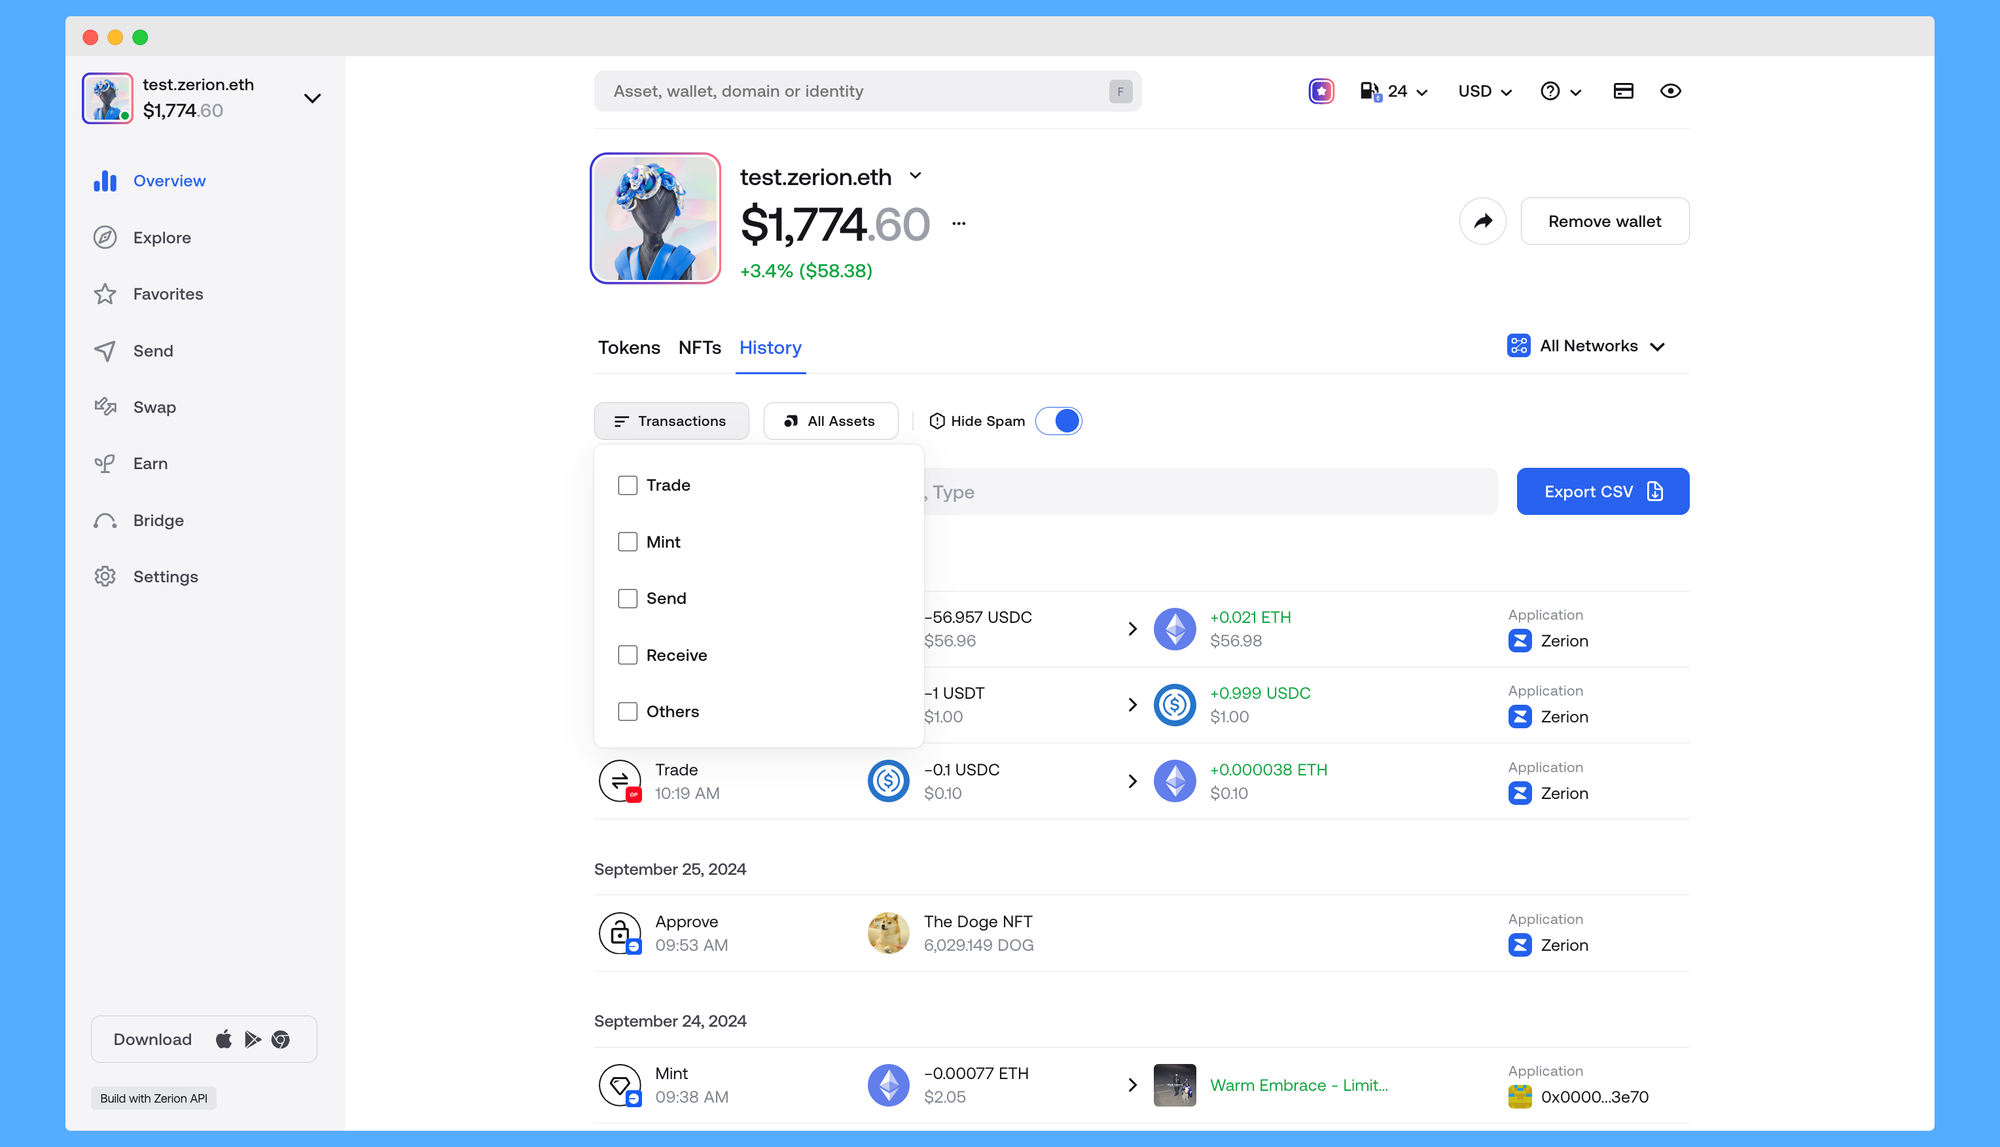Toggle balance visibility eye icon
This screenshot has height=1147, width=2000.
1670,91
